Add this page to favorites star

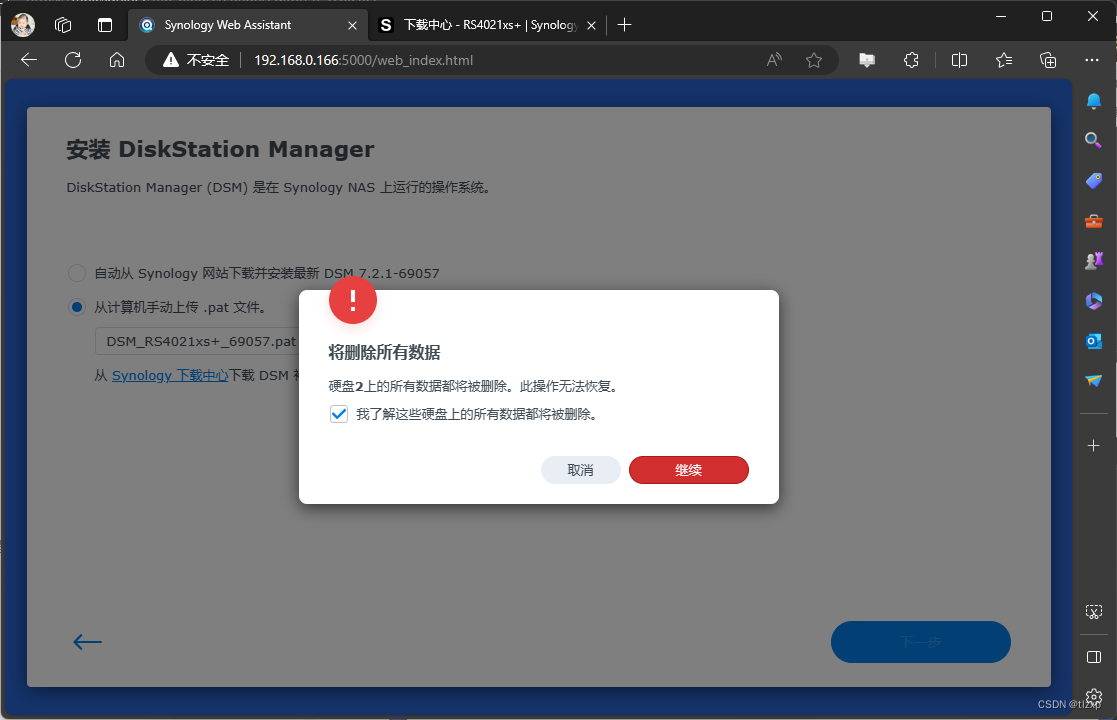814,60
